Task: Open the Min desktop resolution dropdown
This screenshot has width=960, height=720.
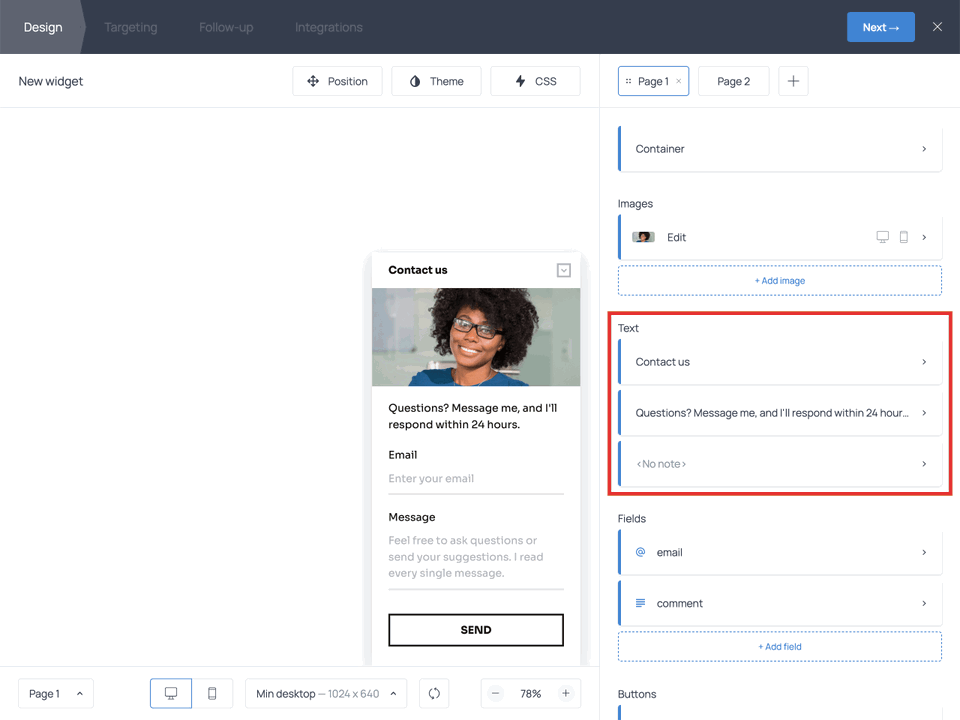Action: [325, 693]
